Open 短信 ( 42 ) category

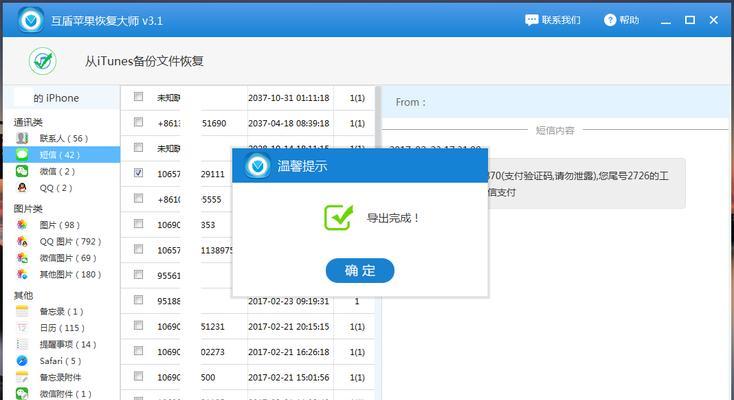point(60,155)
